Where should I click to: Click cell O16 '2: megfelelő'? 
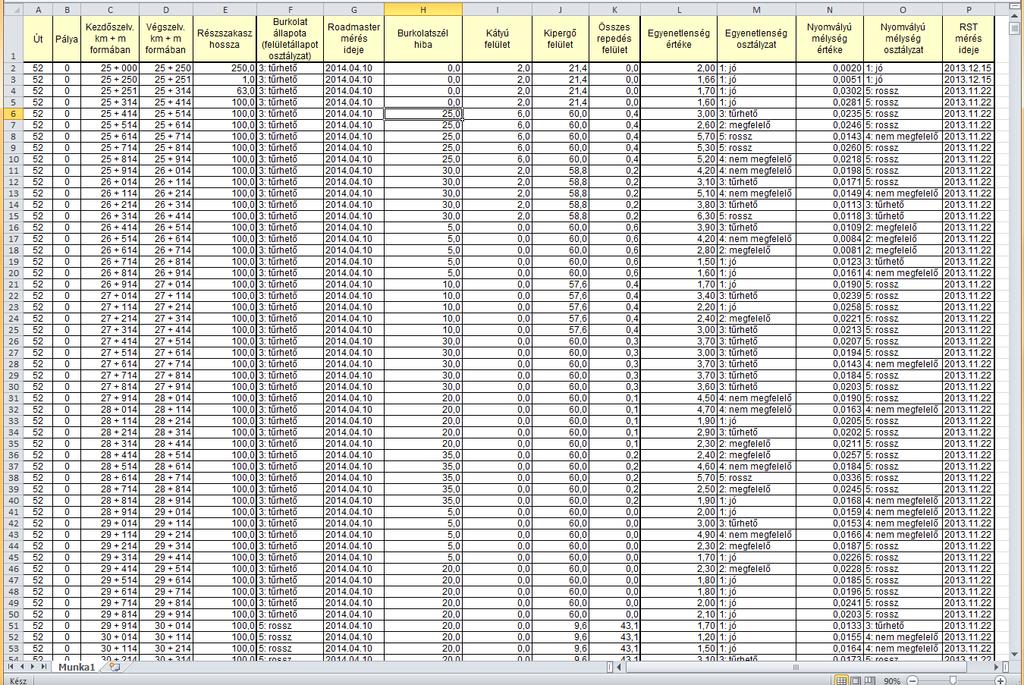(x=903, y=227)
